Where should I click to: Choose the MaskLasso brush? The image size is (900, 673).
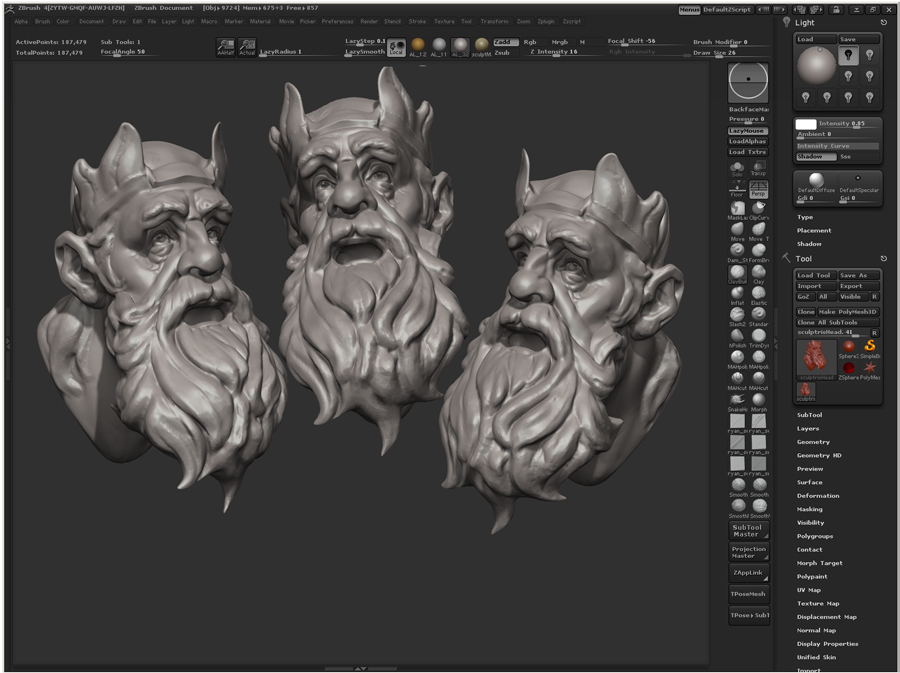[737, 207]
